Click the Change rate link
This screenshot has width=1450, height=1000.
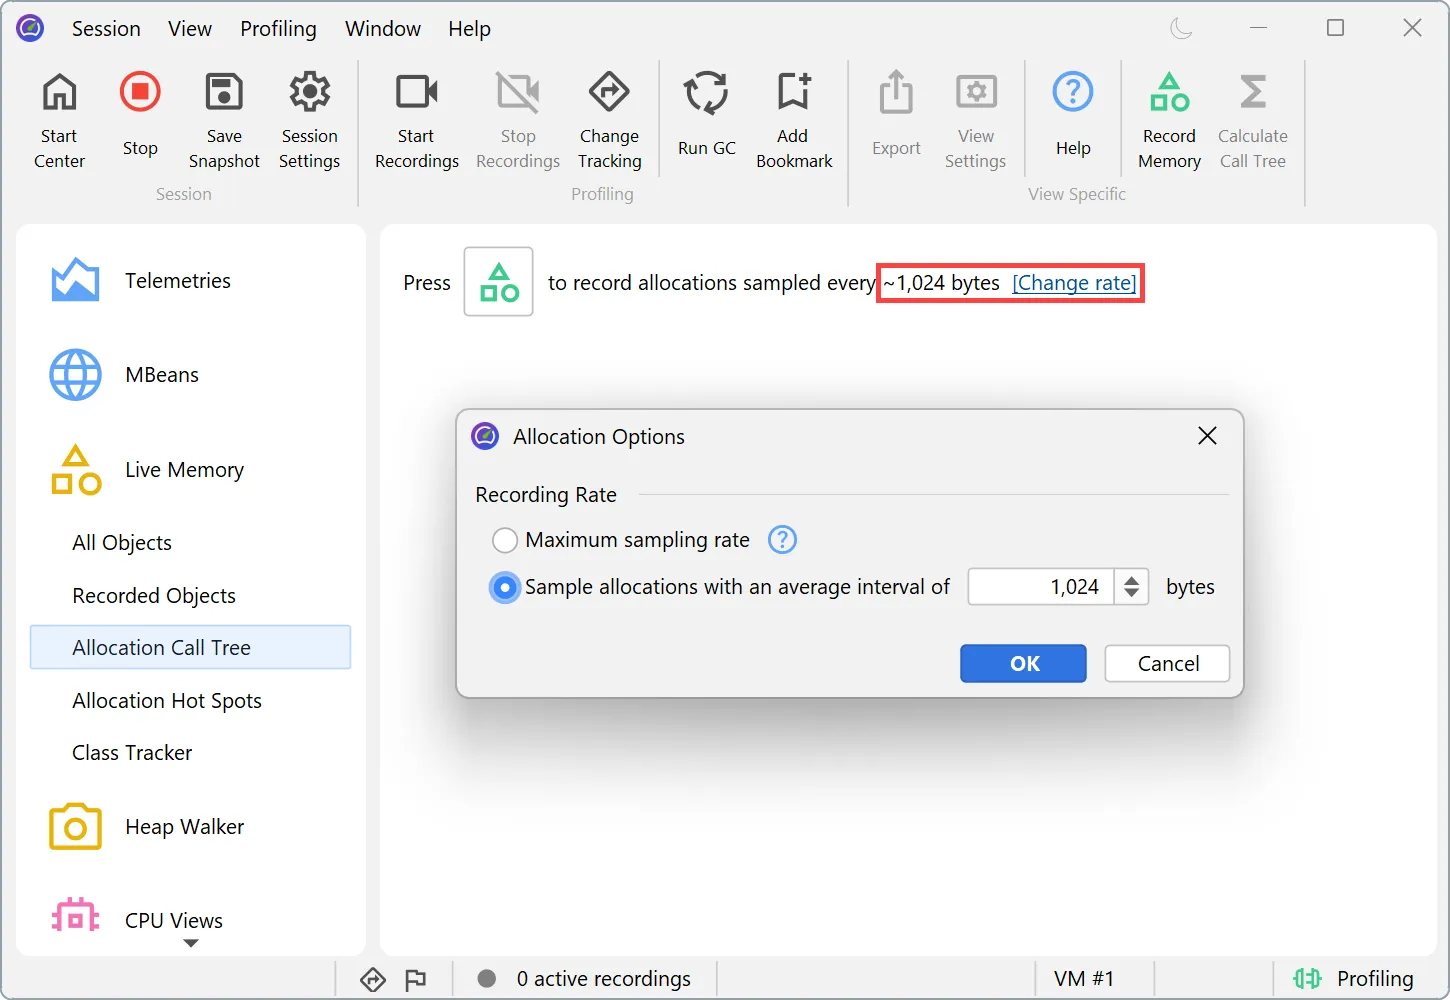(x=1074, y=283)
